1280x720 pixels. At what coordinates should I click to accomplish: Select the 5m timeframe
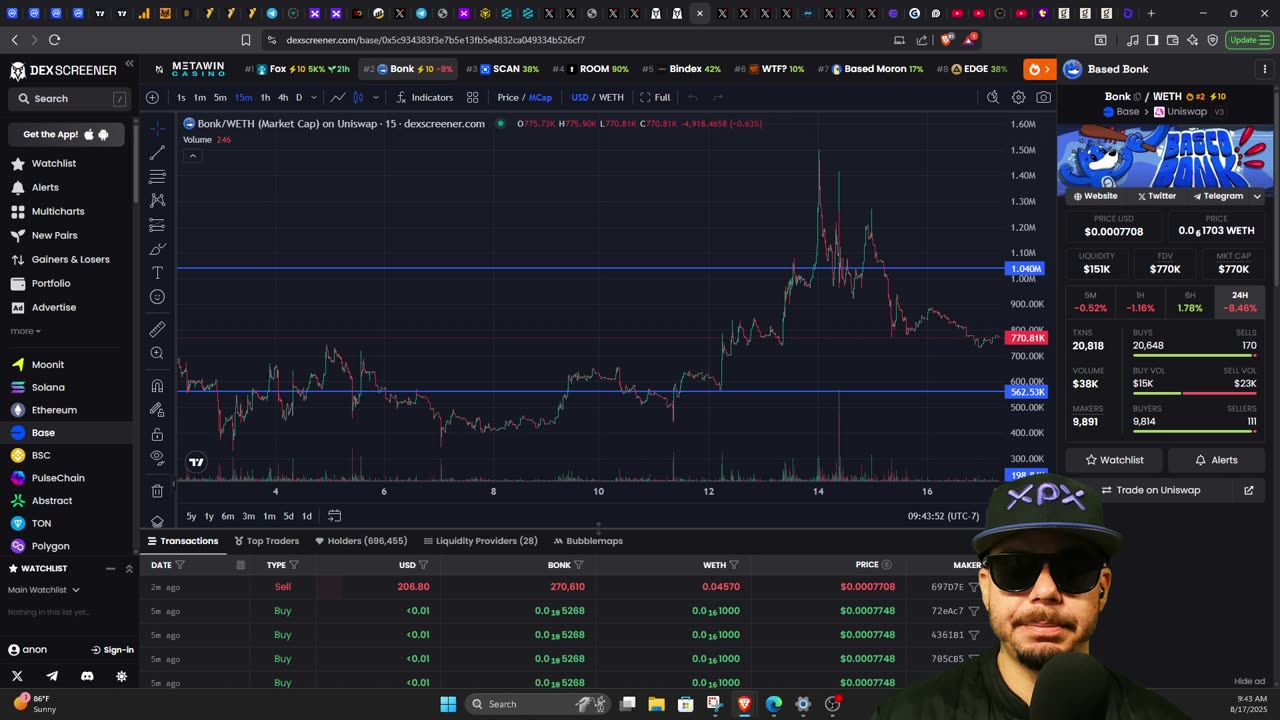[x=220, y=97]
